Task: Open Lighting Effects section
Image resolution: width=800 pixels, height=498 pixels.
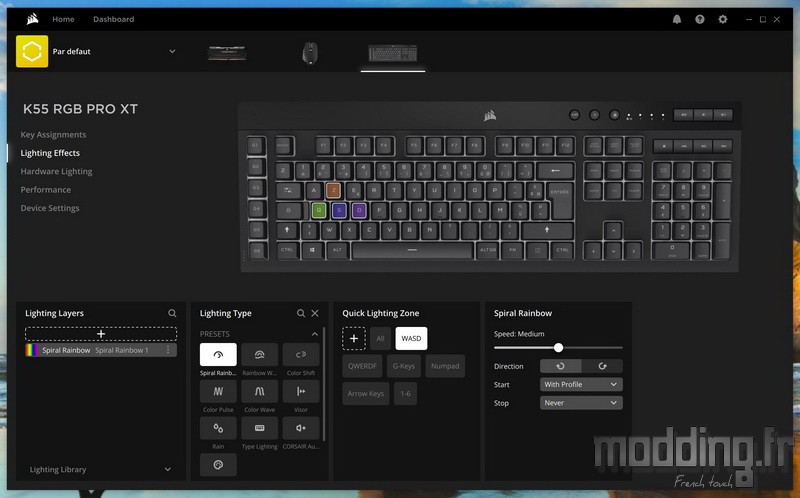Action: tap(50, 153)
